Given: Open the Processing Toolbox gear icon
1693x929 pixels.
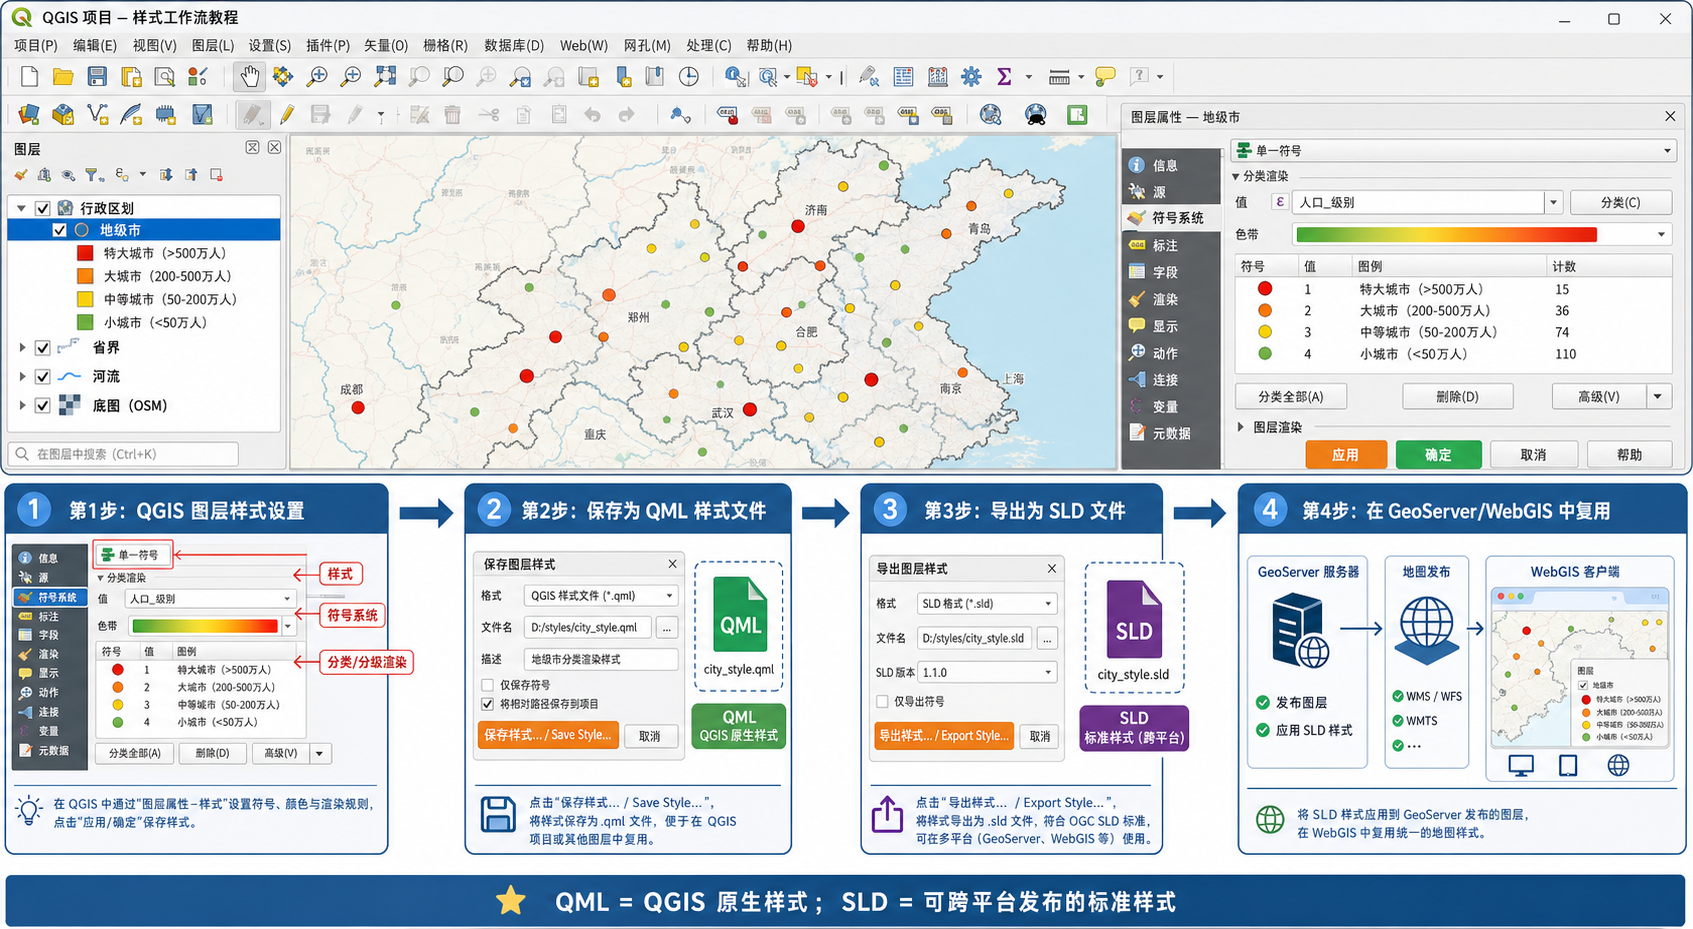Looking at the screenshot, I should [971, 76].
